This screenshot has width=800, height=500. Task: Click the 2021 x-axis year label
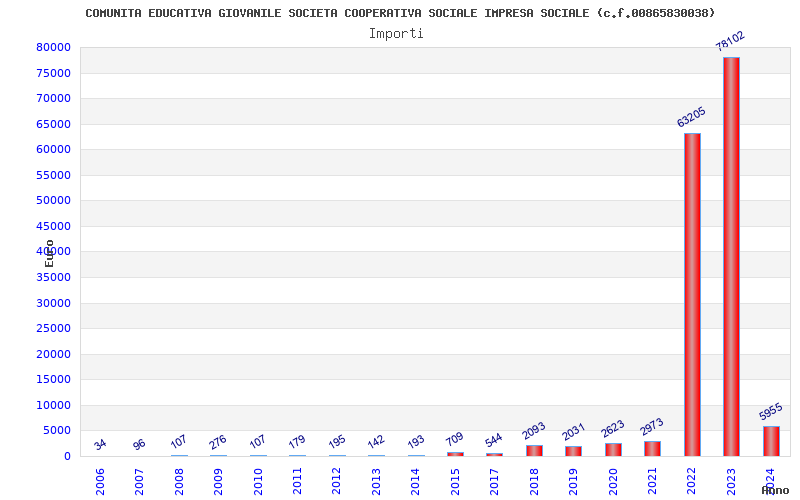(x=652, y=481)
